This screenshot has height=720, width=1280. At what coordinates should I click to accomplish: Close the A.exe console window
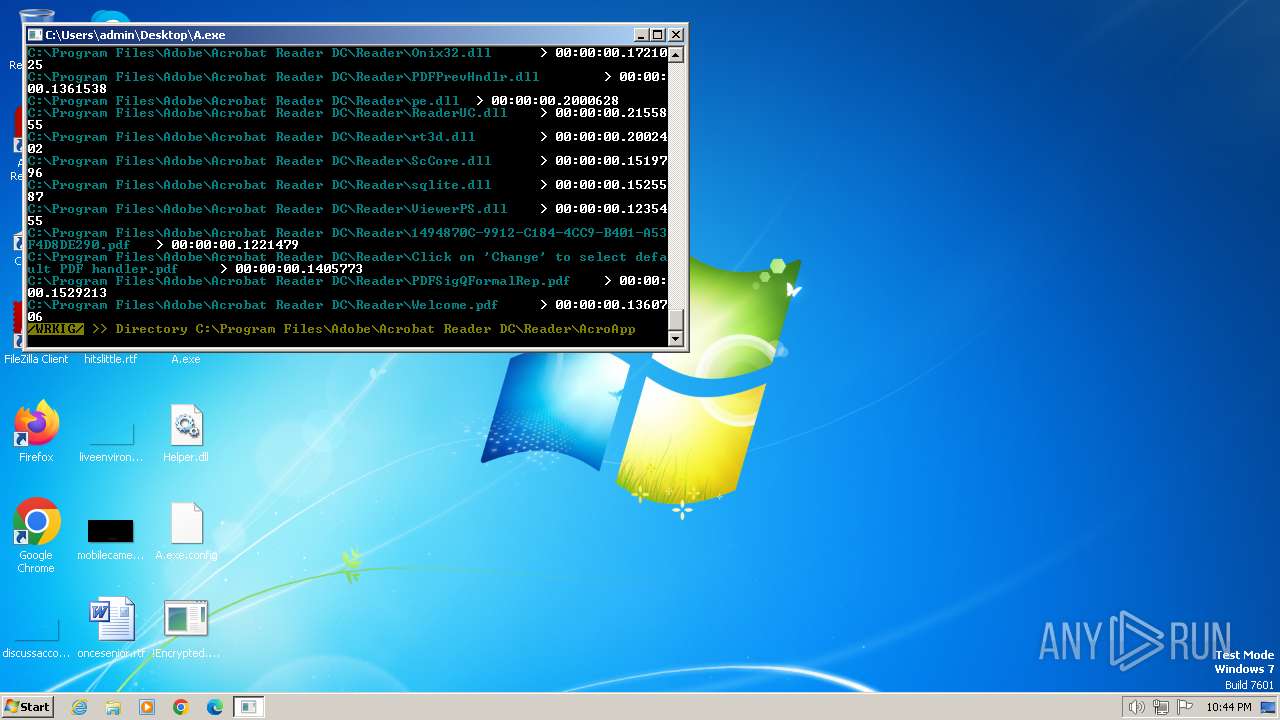[x=676, y=34]
